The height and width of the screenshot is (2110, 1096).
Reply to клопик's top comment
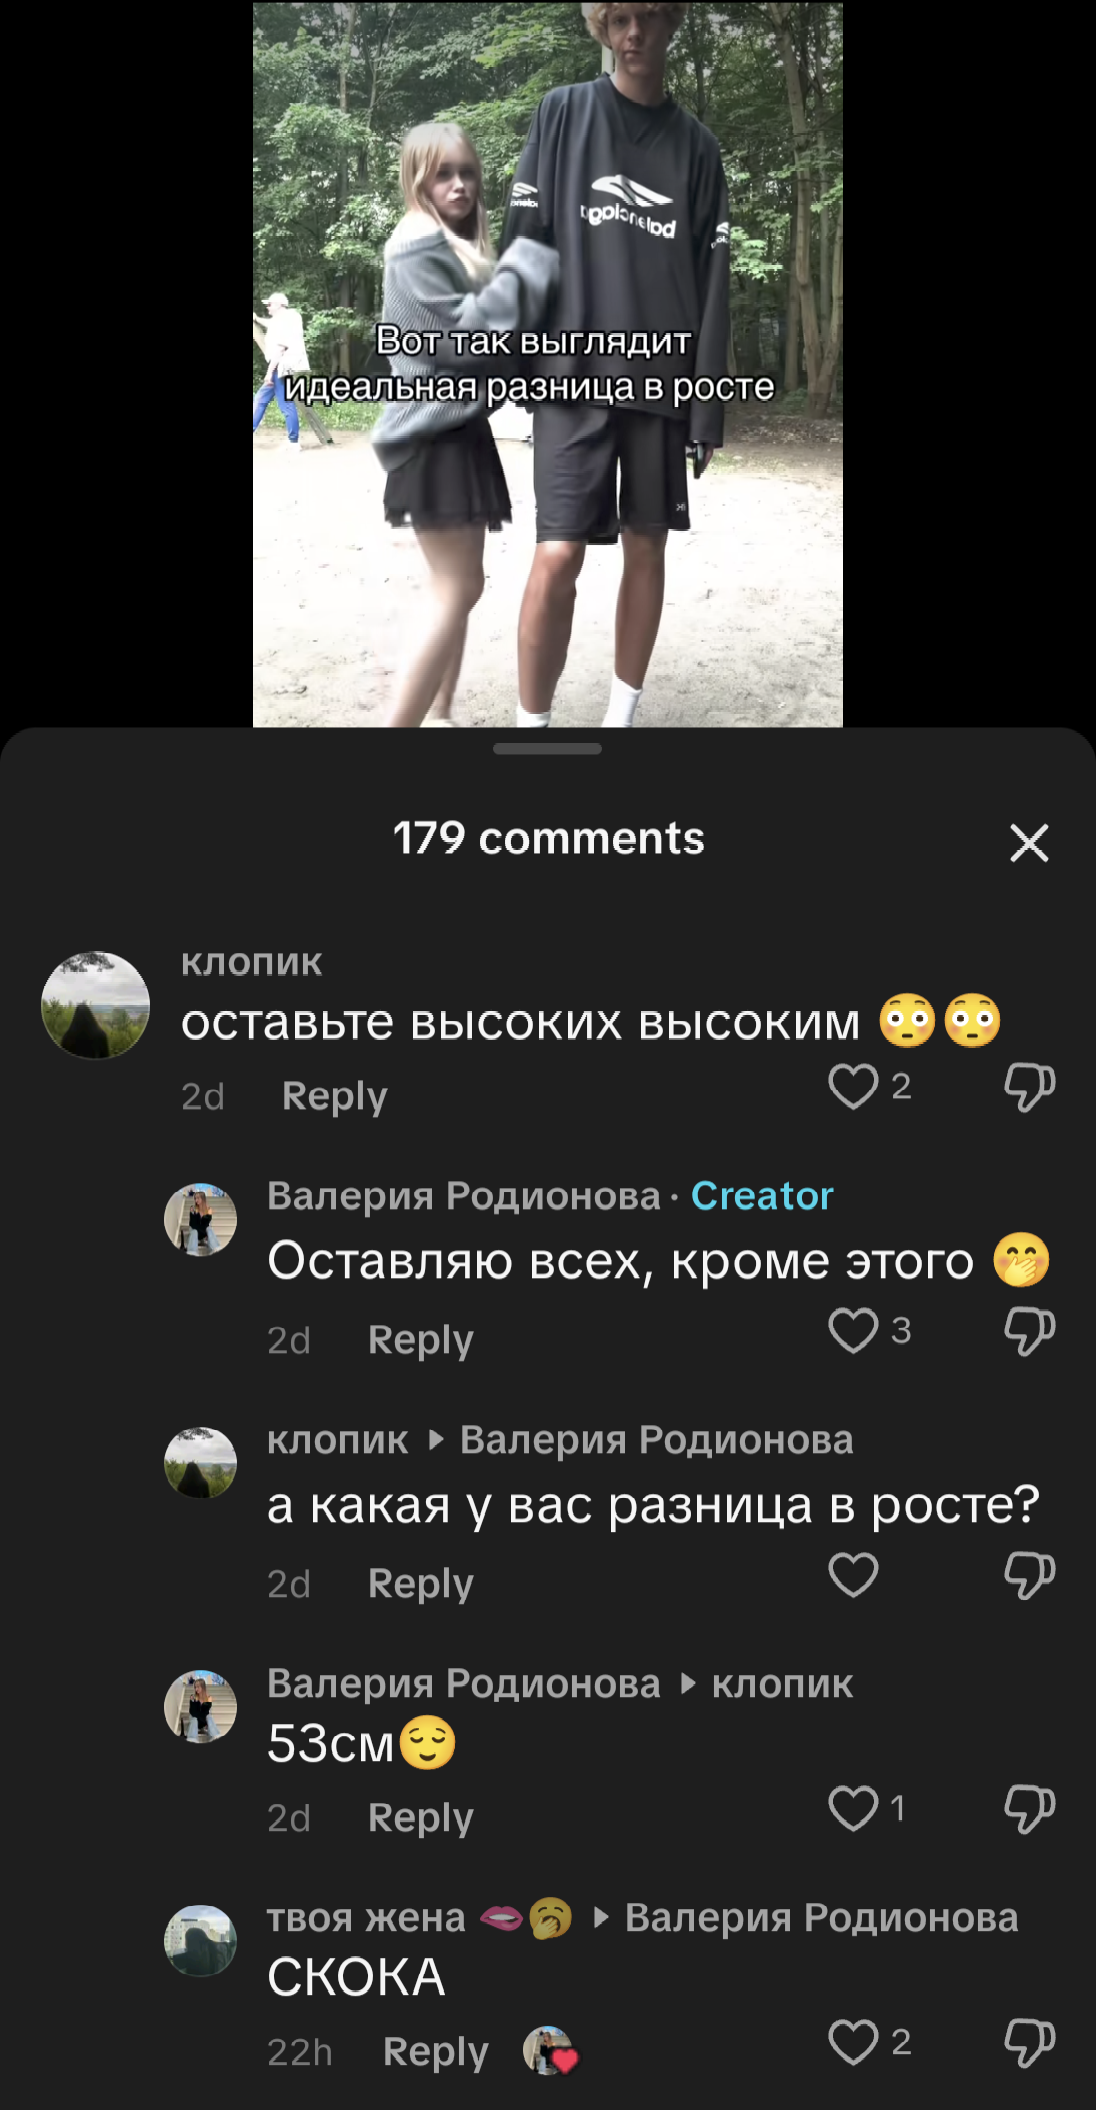click(x=334, y=1097)
